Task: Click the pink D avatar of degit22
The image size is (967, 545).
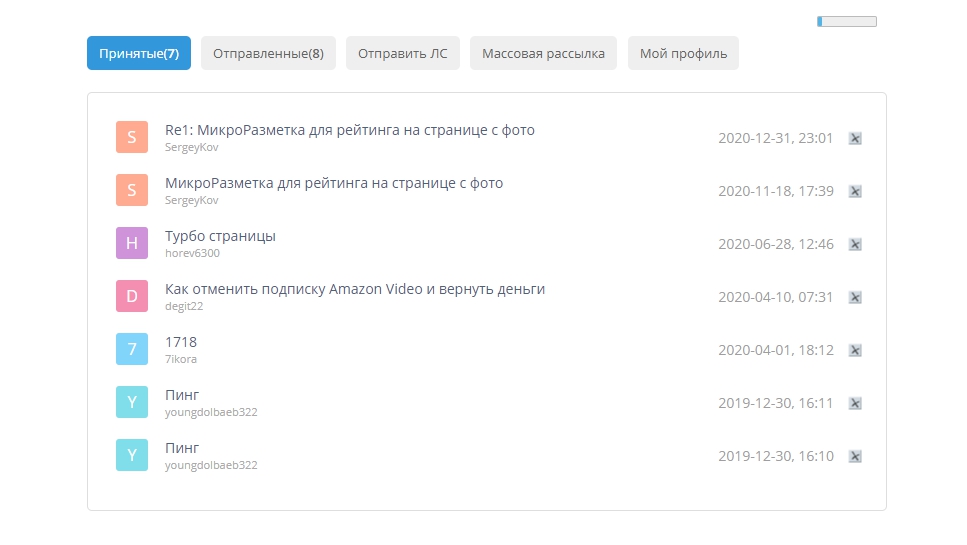Action: coord(132,296)
